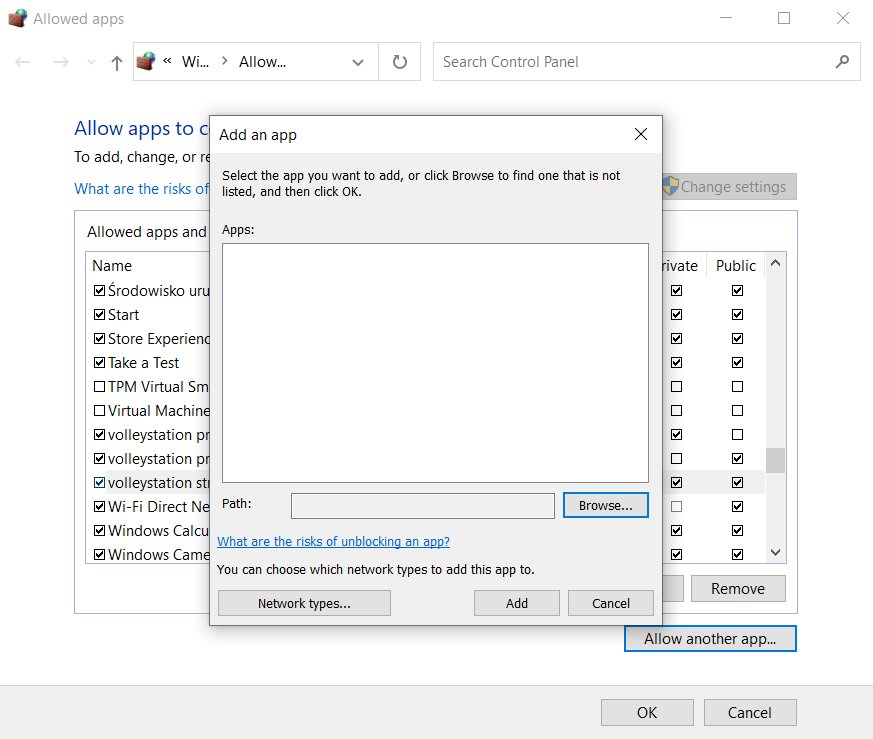Browse for an app to add

click(x=605, y=506)
